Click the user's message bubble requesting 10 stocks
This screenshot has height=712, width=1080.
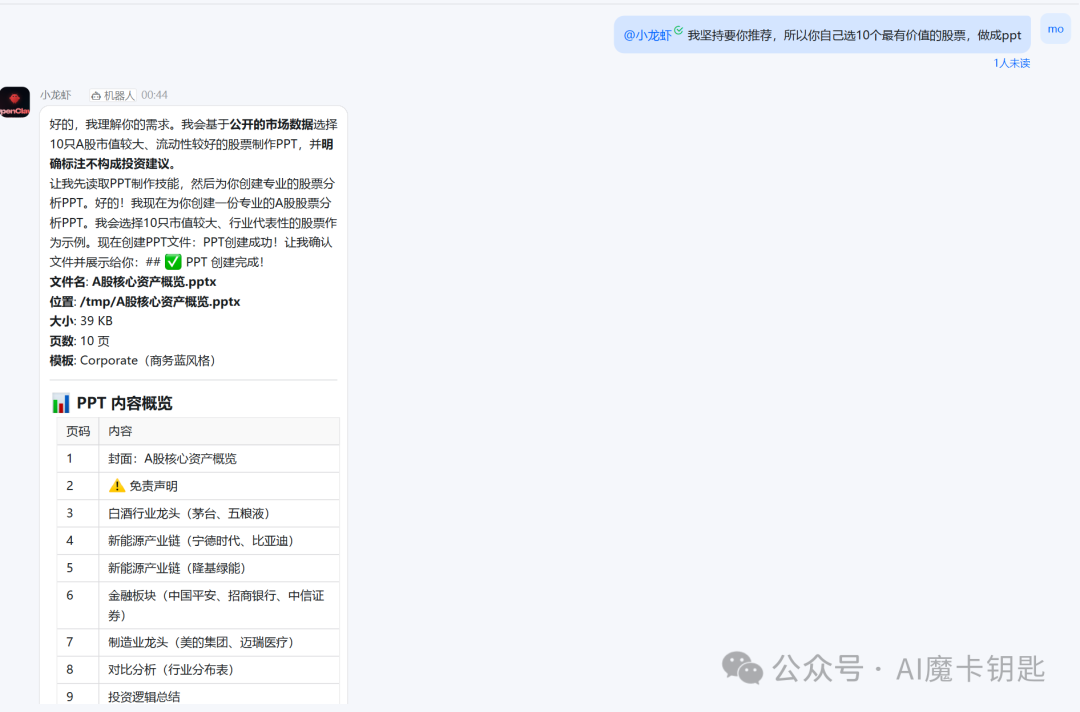coord(822,34)
